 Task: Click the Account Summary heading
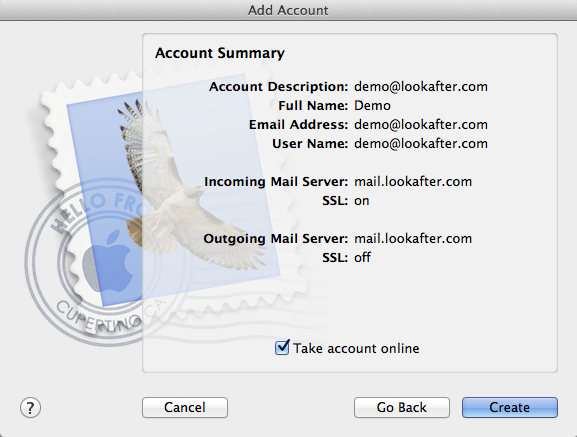[220, 53]
